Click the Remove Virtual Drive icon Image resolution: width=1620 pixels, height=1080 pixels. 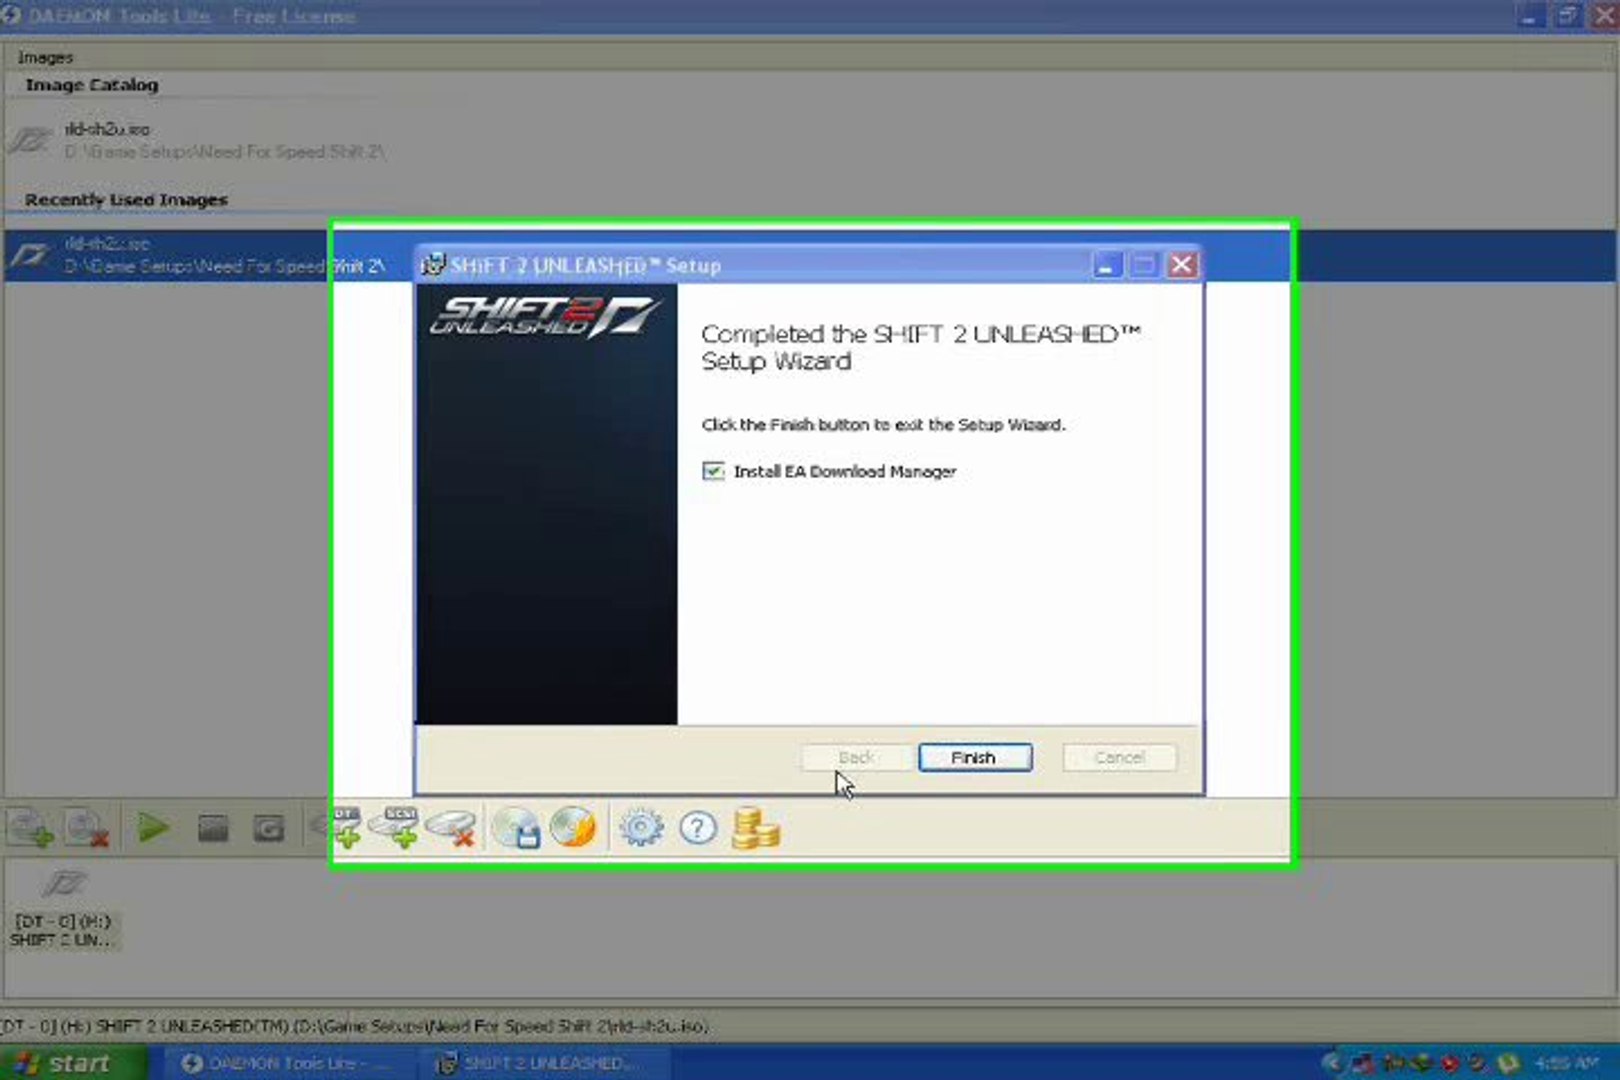[451, 828]
